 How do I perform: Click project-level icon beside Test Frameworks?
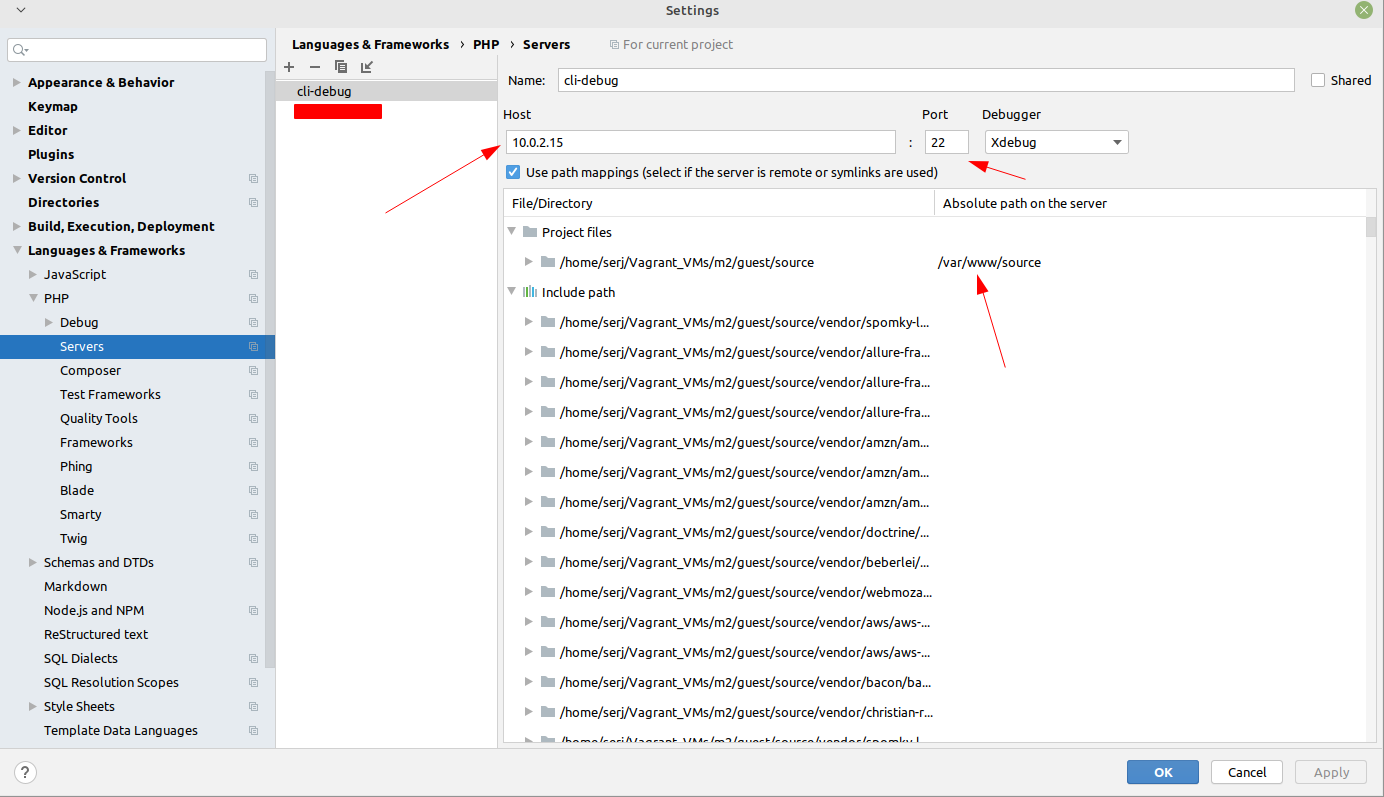point(253,395)
